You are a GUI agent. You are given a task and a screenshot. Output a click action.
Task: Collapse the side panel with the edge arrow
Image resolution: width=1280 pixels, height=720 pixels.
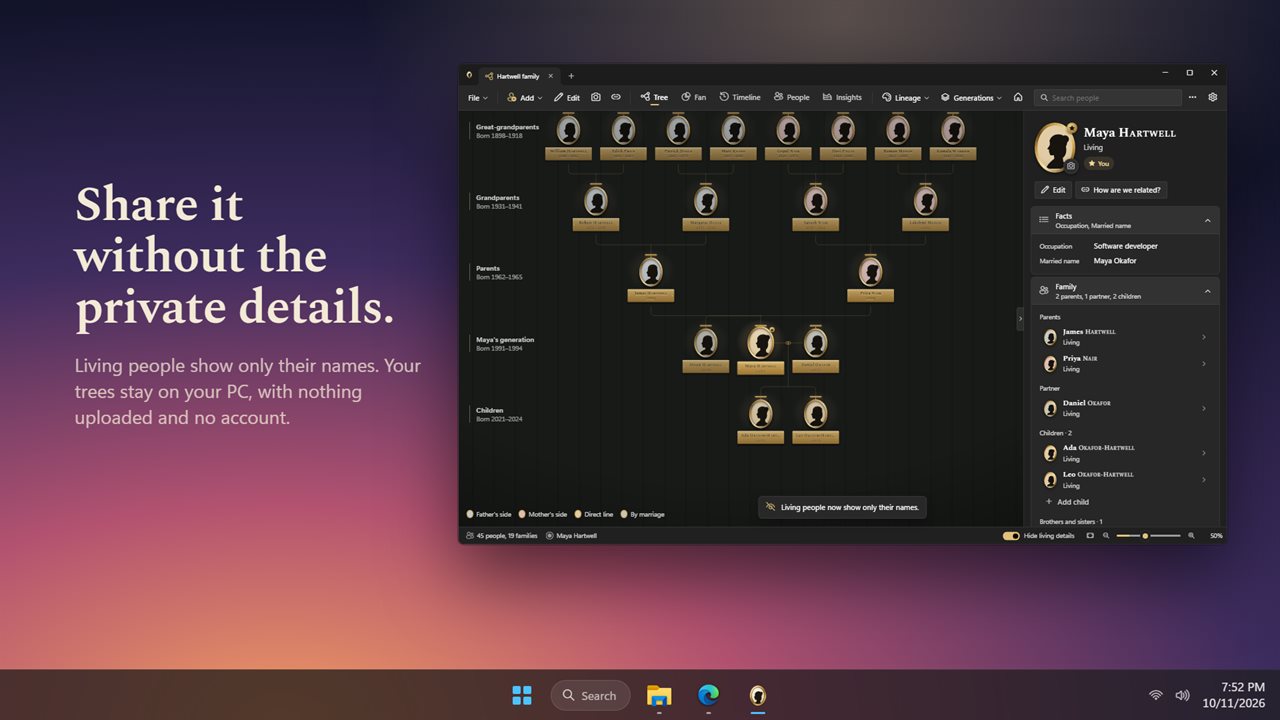coord(1020,318)
